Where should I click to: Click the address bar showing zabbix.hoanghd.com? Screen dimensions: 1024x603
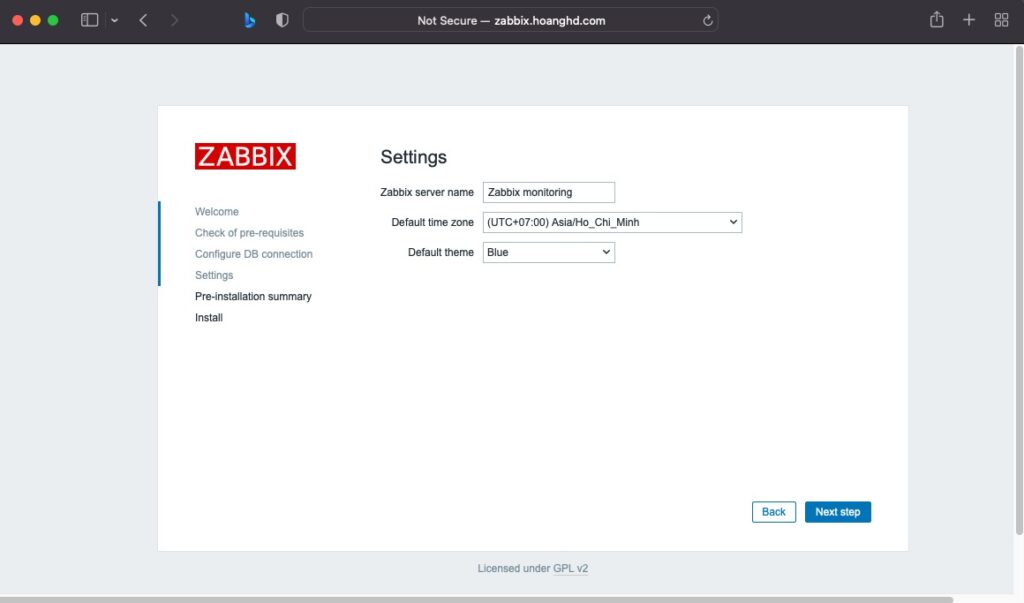[511, 20]
